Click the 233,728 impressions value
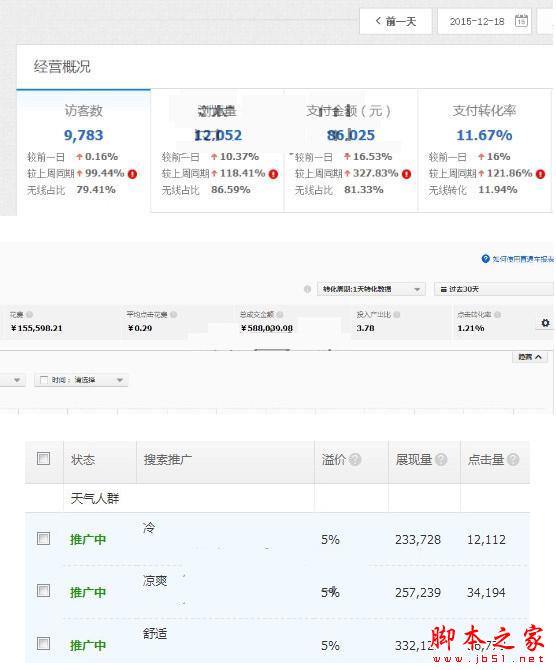The width and height of the screenshot is (556, 670). click(418, 540)
